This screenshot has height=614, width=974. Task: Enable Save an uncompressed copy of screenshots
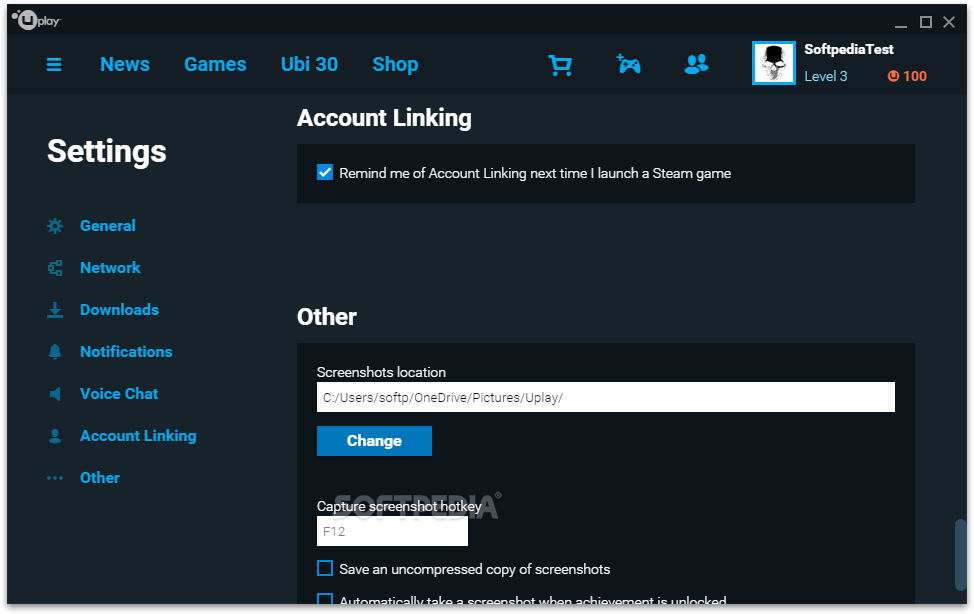[325, 568]
